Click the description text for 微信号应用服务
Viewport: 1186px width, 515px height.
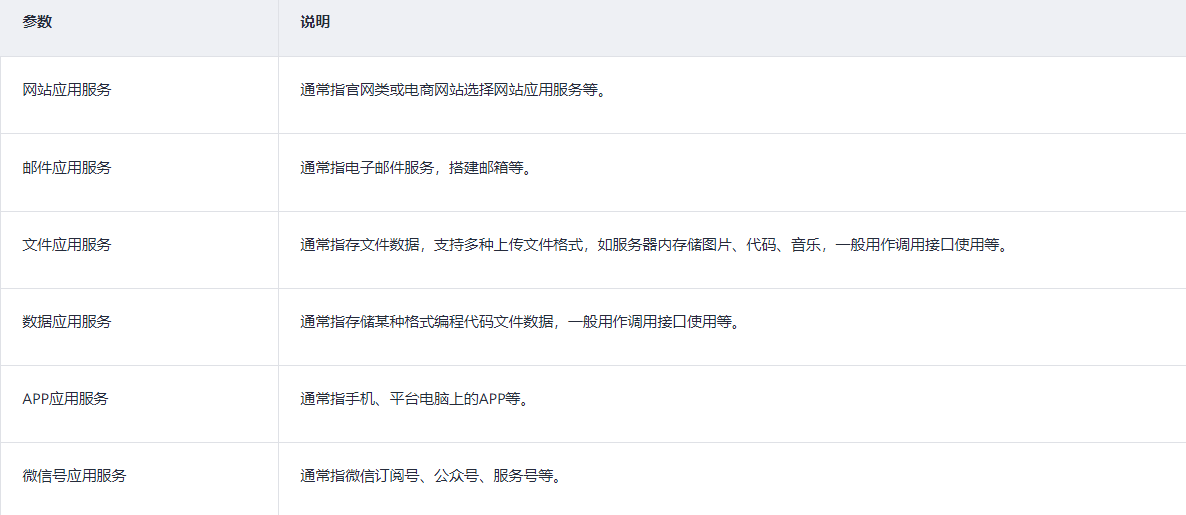(430, 476)
